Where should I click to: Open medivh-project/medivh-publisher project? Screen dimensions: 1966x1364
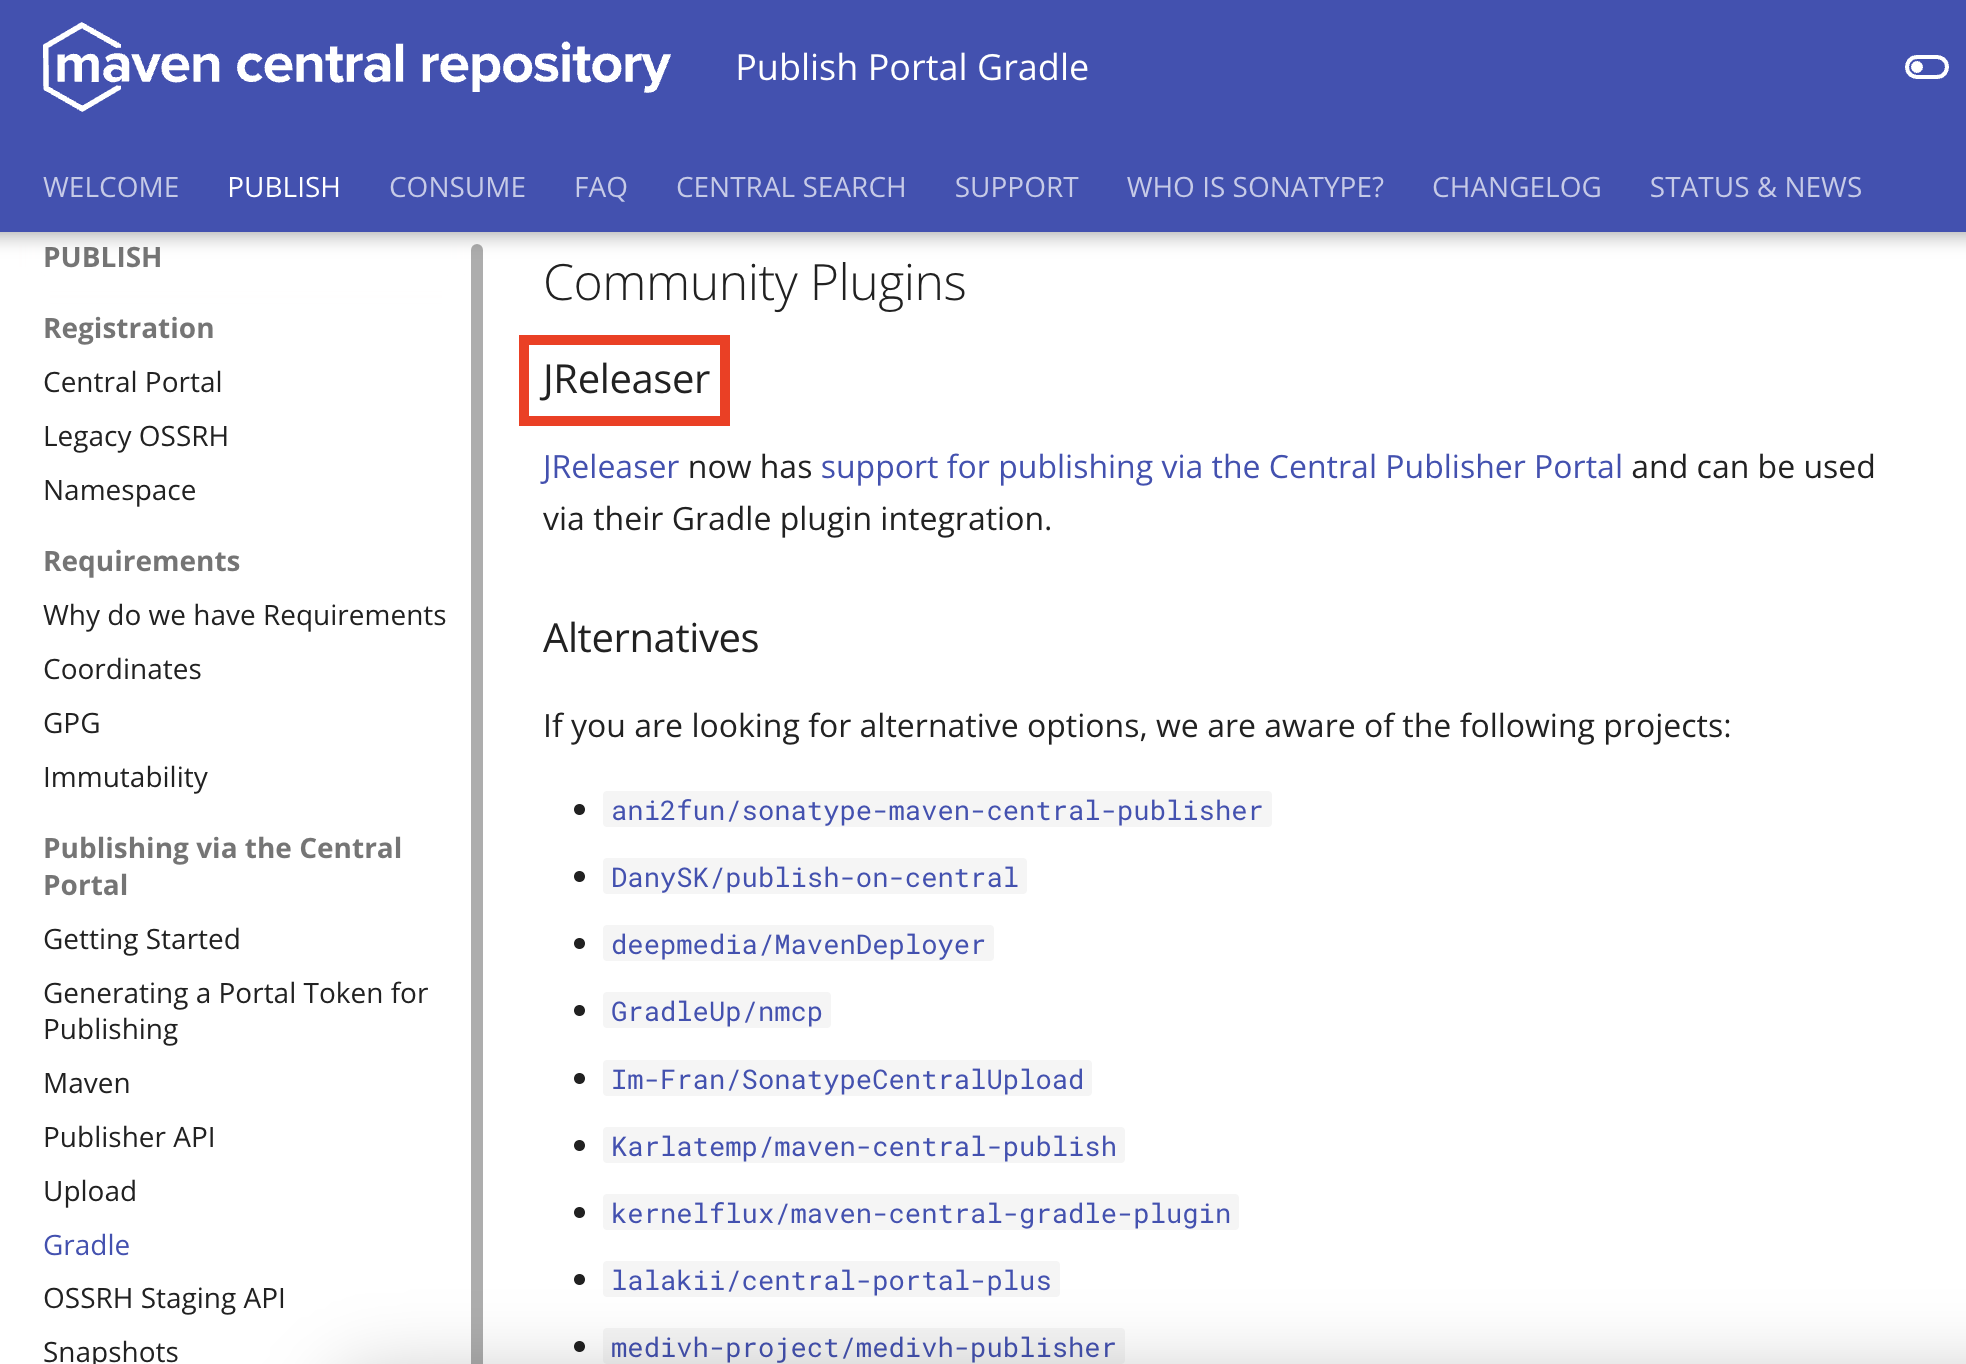pos(864,1347)
